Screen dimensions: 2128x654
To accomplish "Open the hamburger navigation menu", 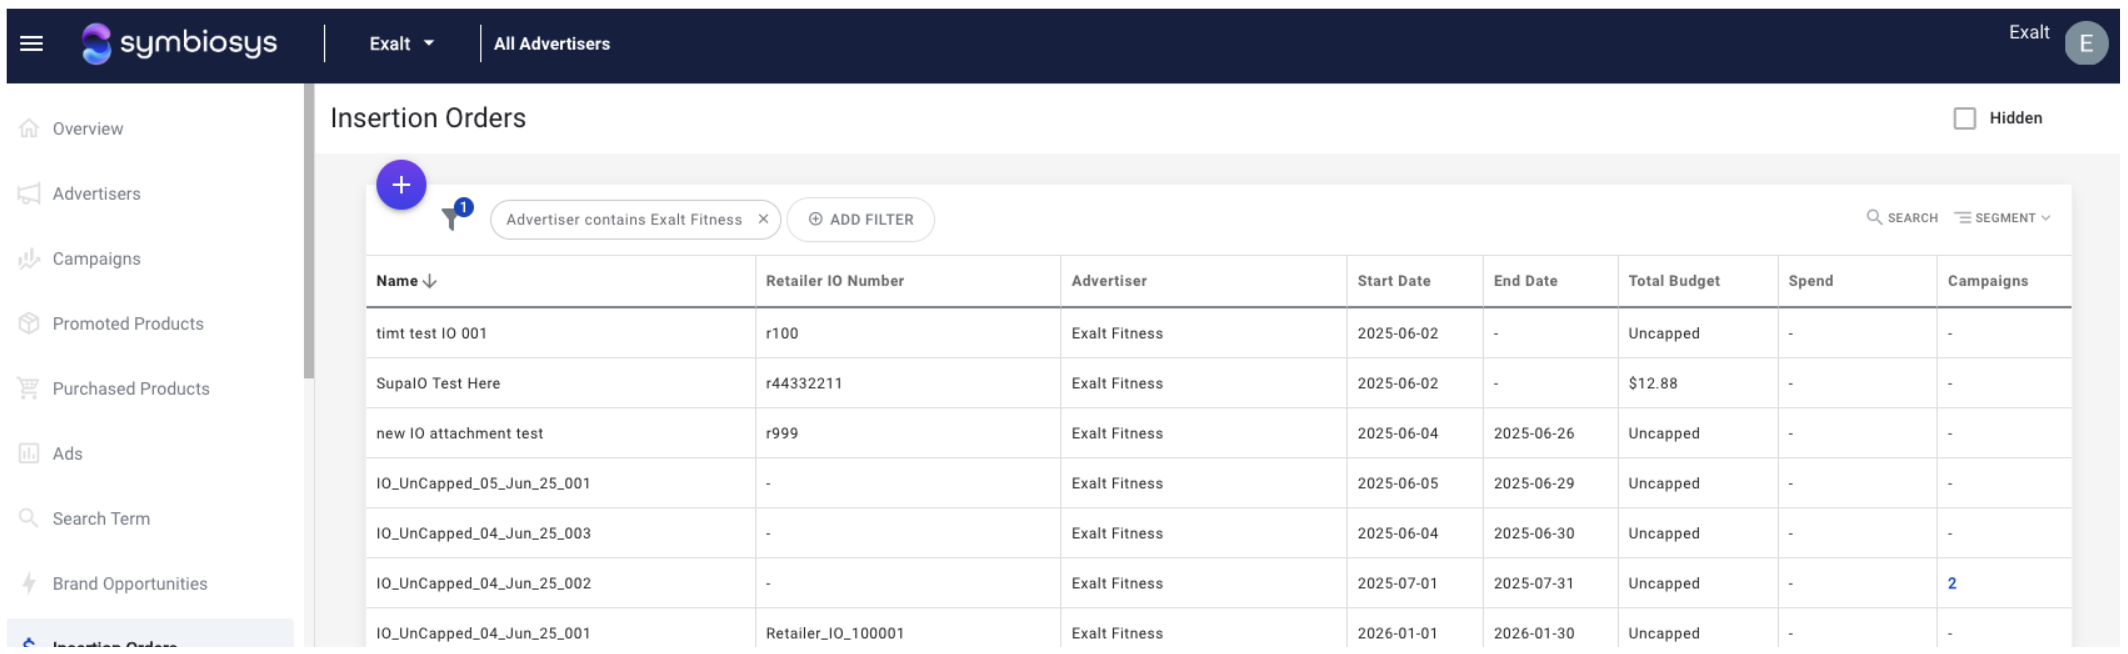I will click(31, 43).
